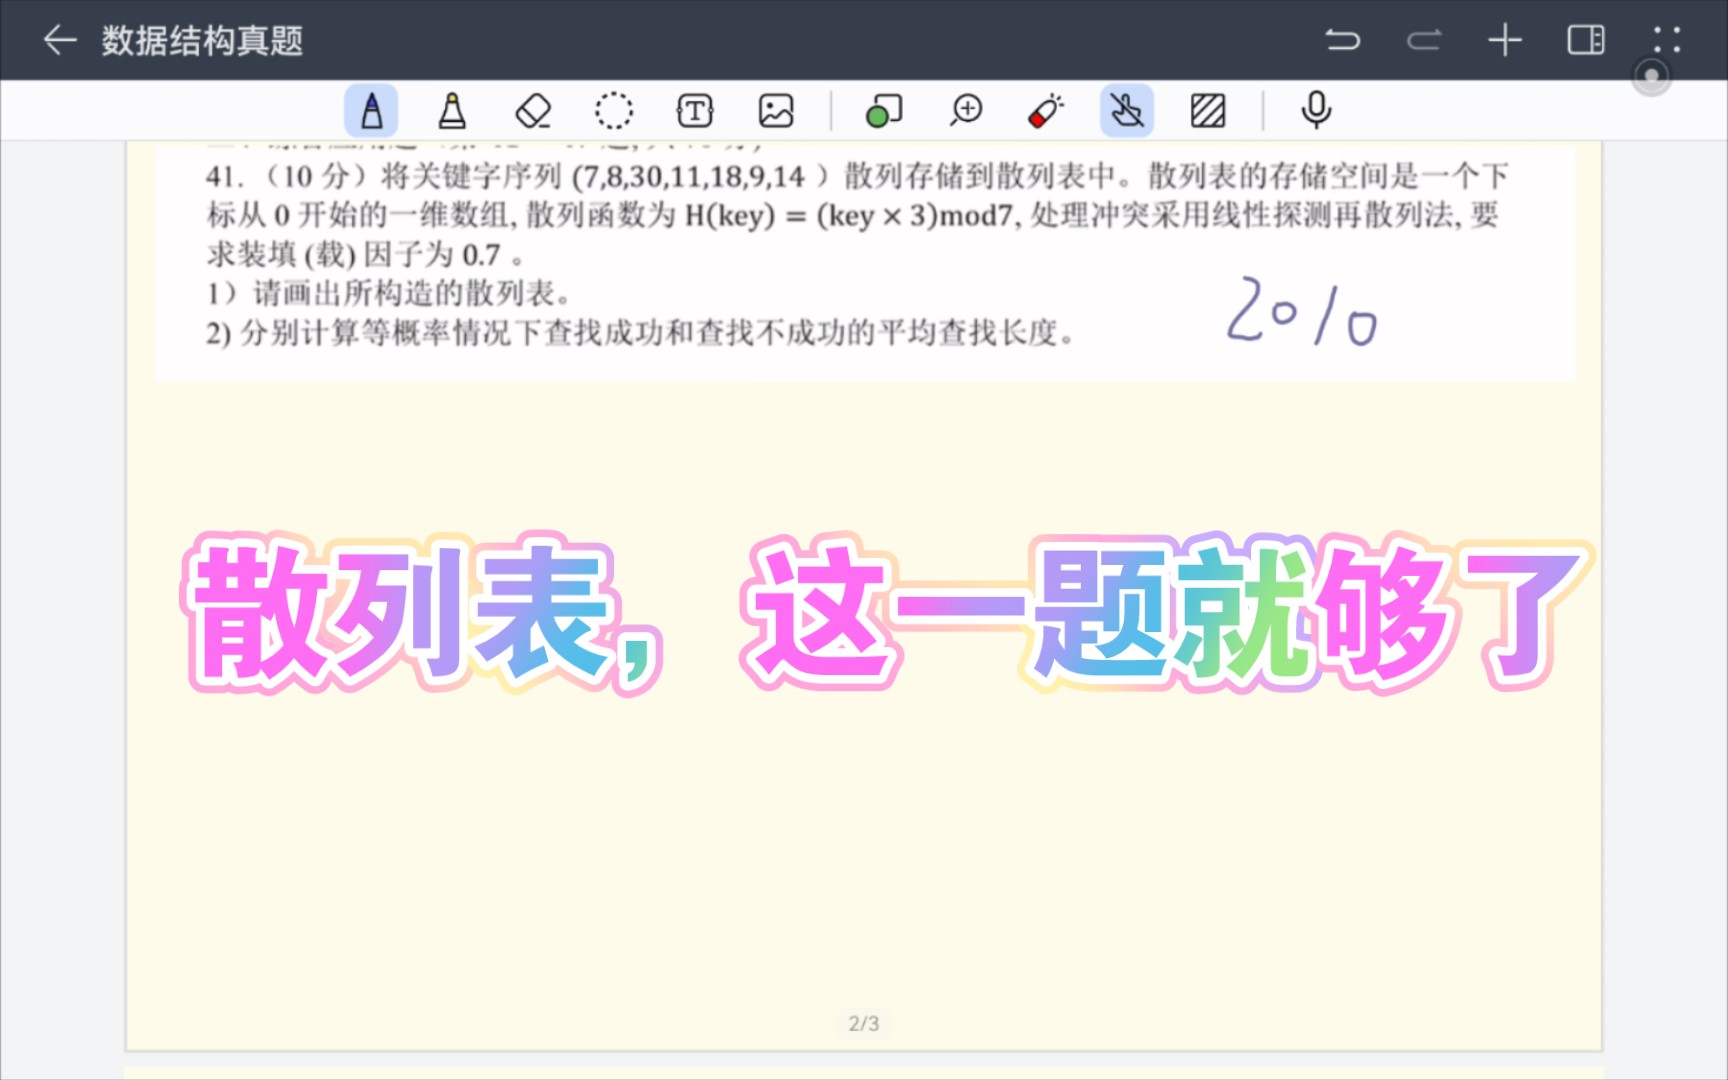Toggle finger drawing hand mode

click(x=1127, y=110)
